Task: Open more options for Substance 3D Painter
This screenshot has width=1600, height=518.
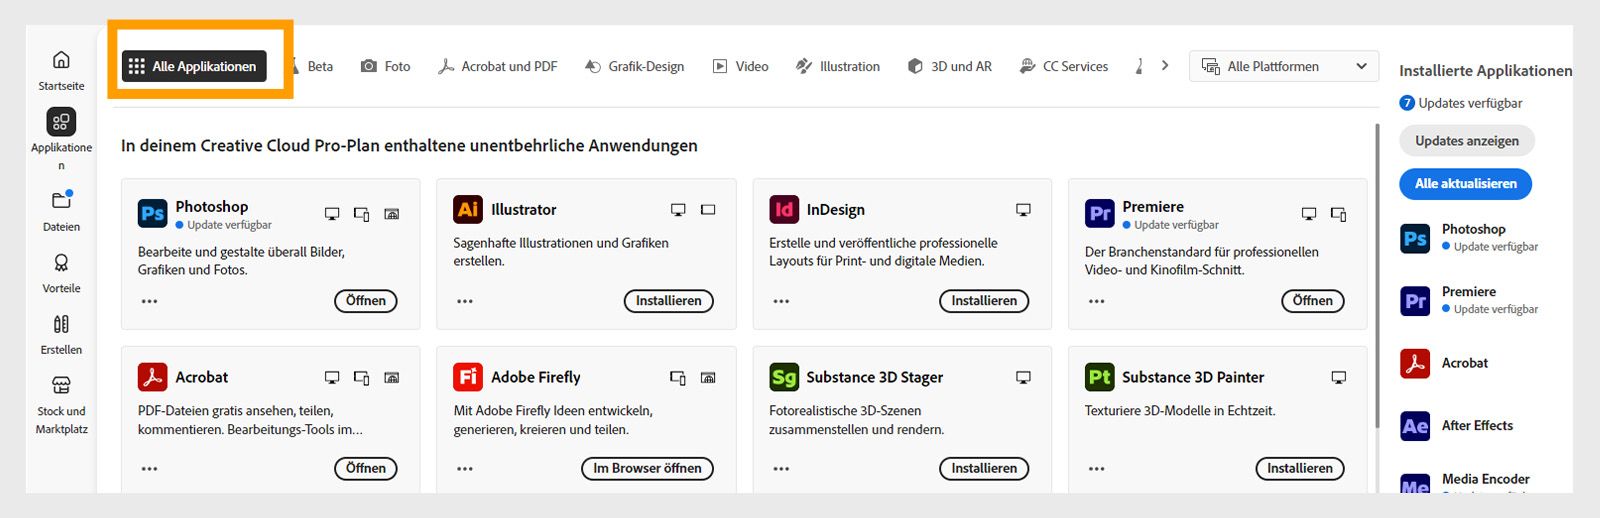Action: point(1097,468)
